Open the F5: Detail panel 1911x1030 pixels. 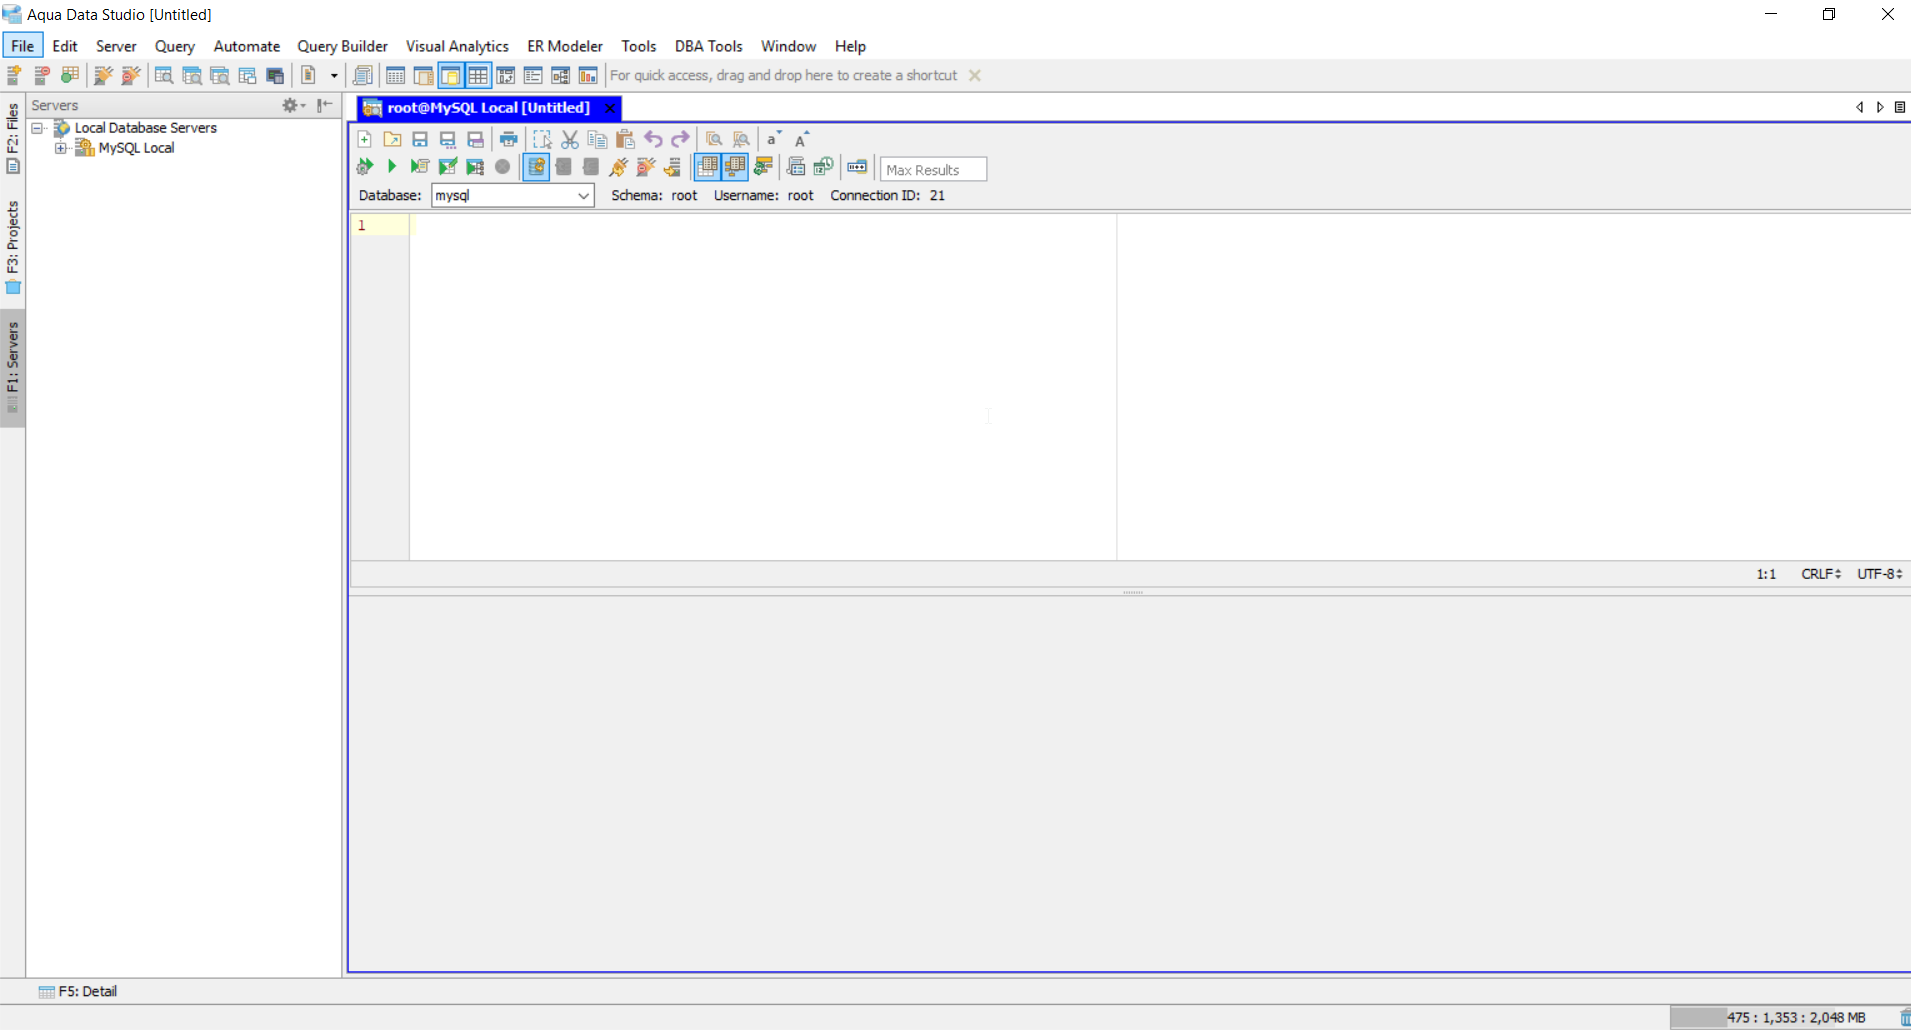78,991
